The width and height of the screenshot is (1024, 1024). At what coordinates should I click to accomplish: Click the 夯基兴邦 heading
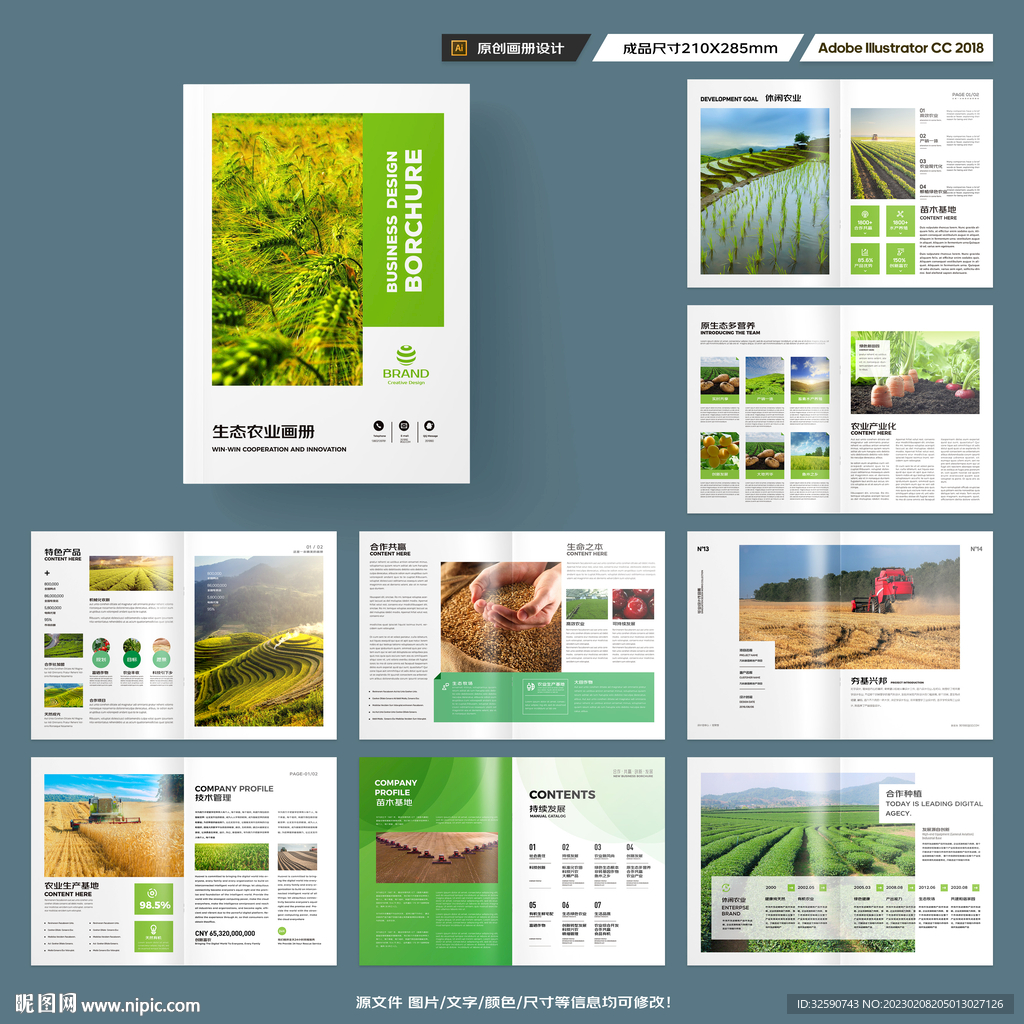[869, 681]
